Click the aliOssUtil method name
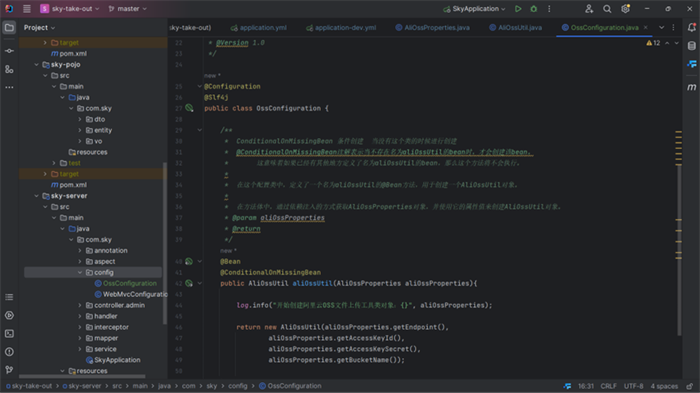700x393 pixels. (312, 283)
